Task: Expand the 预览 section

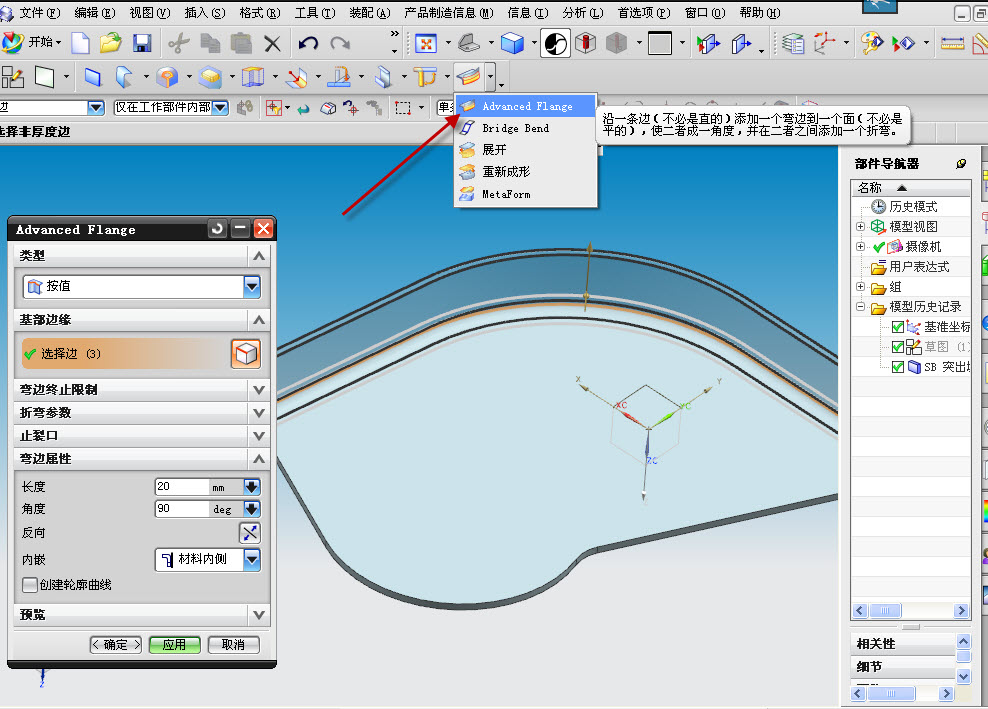Action: 142,614
